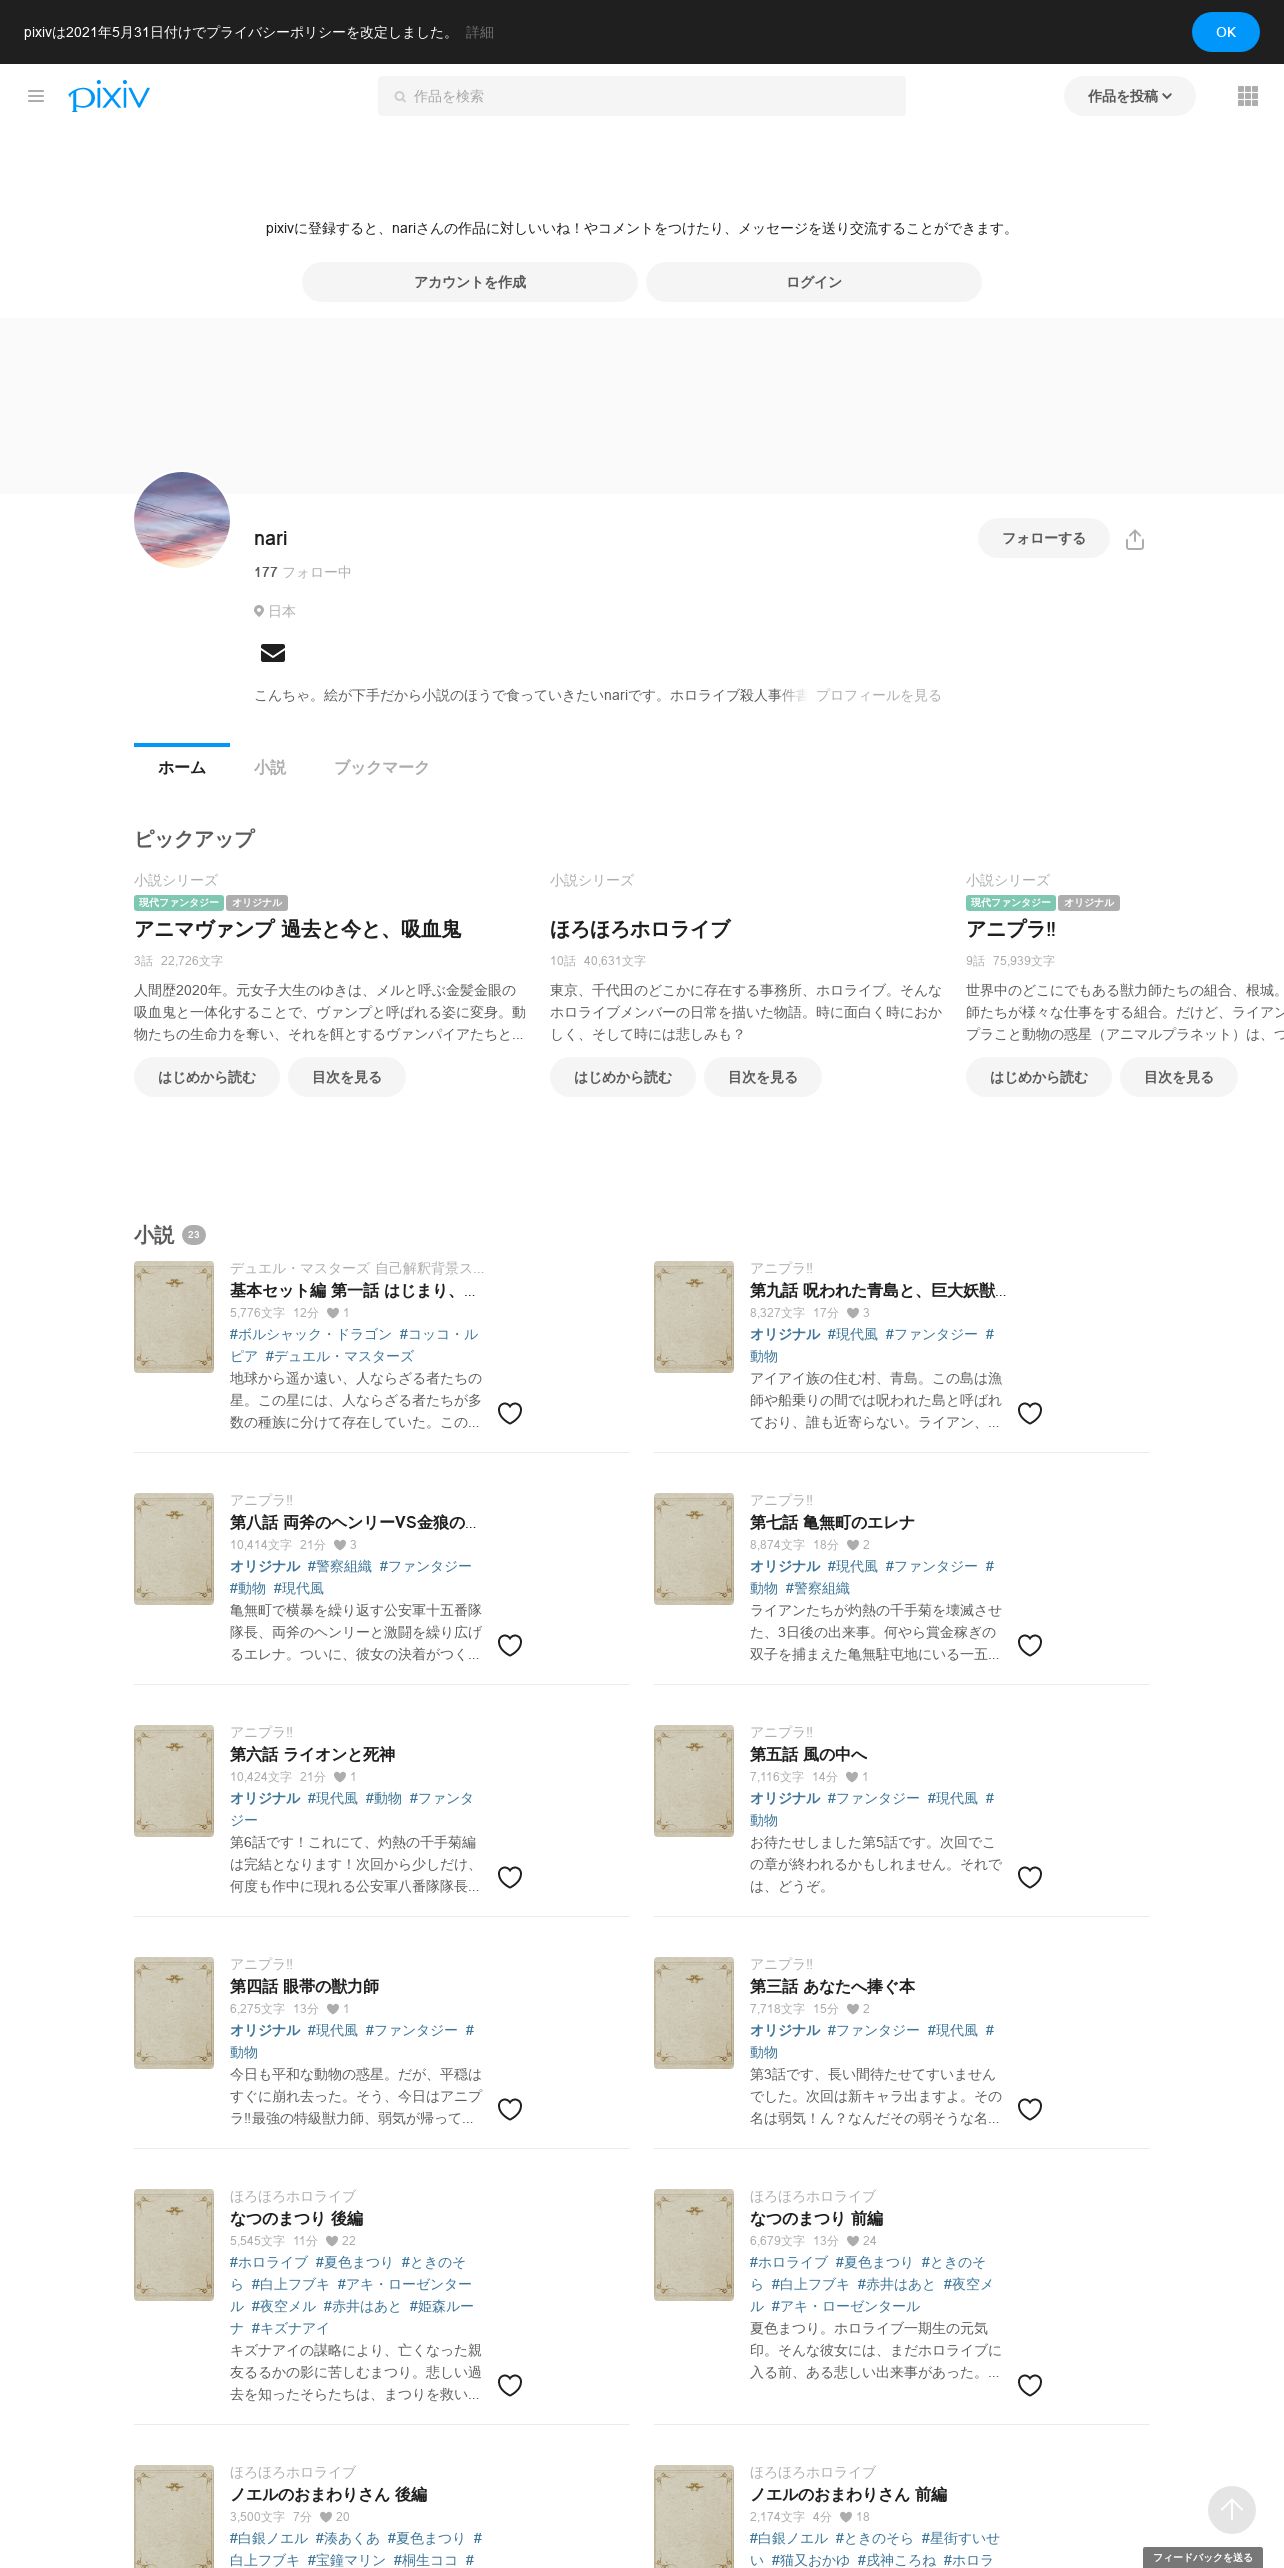Image resolution: width=1284 pixels, height=2568 pixels.
Task: Click nari's profile avatar
Action: point(182,520)
